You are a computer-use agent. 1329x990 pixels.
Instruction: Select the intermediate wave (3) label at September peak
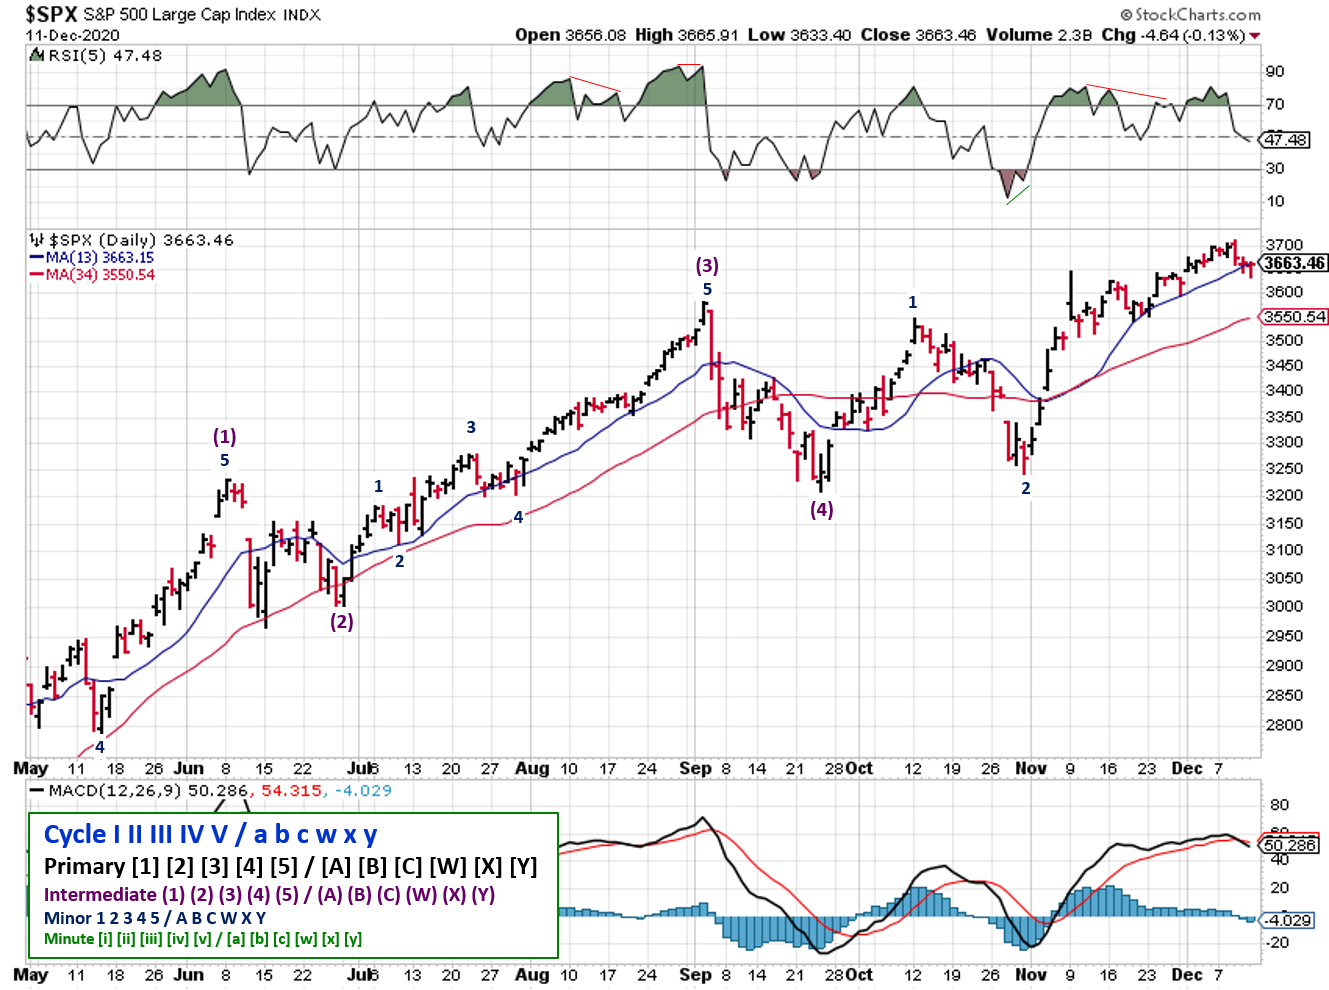tap(707, 265)
